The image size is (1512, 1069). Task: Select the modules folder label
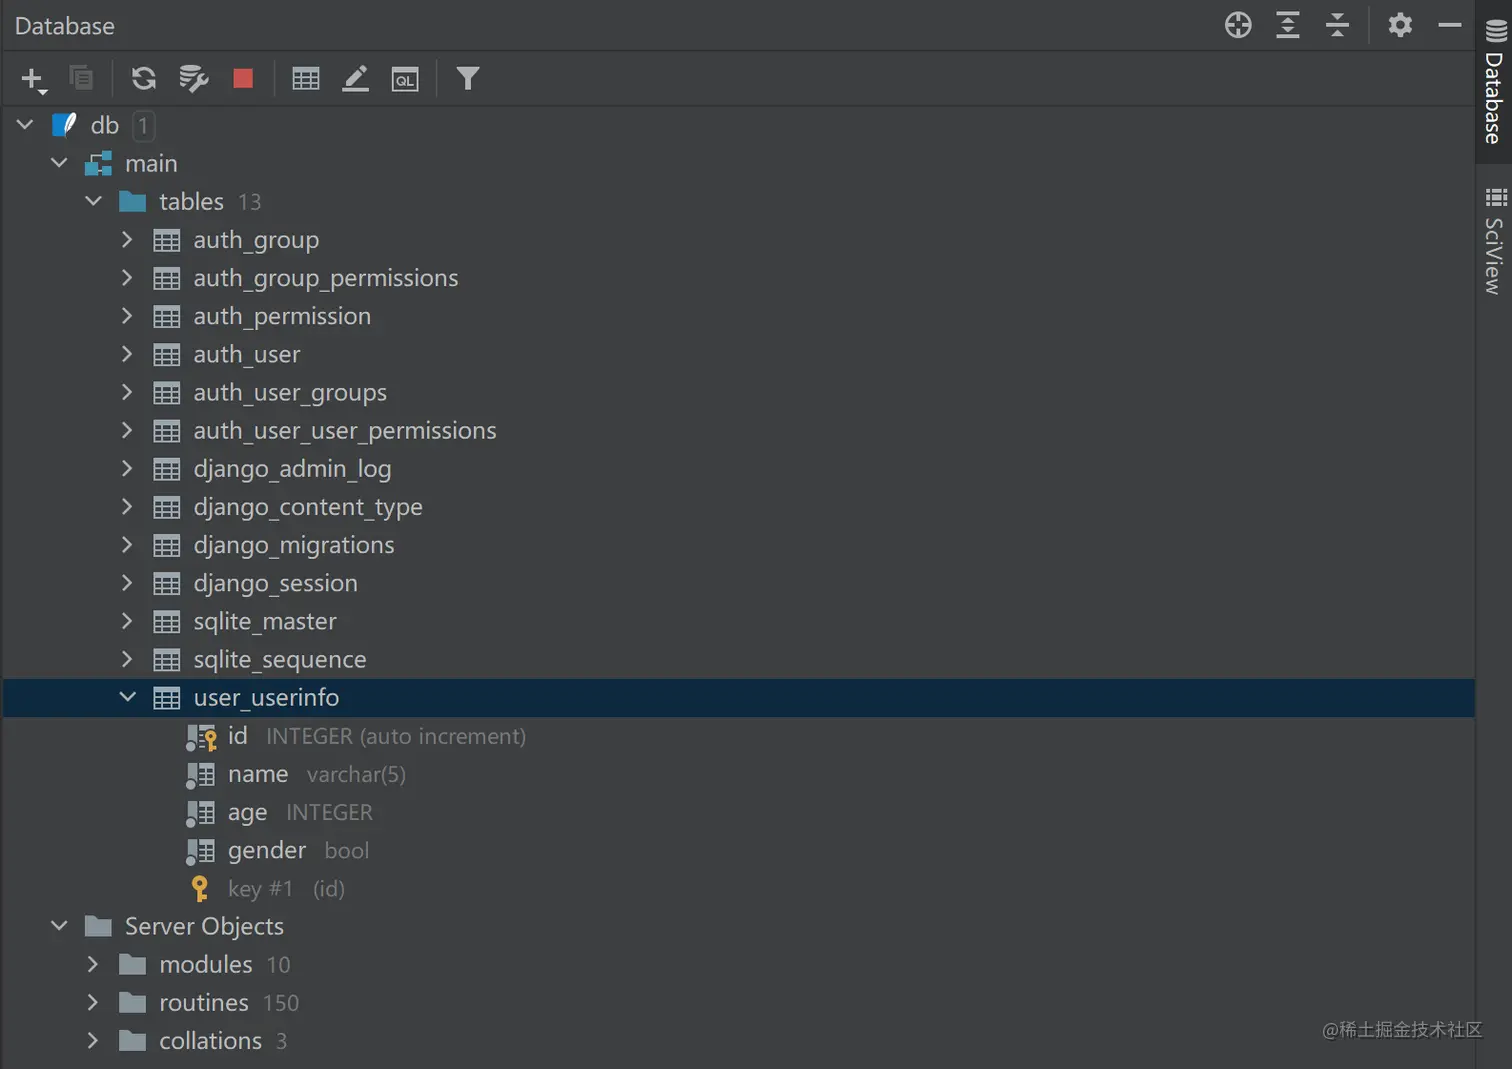[x=206, y=964]
